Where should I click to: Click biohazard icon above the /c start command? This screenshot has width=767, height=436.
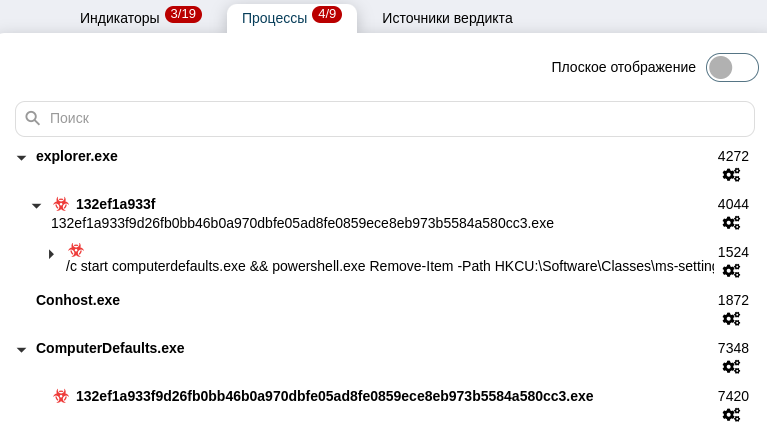point(76,250)
